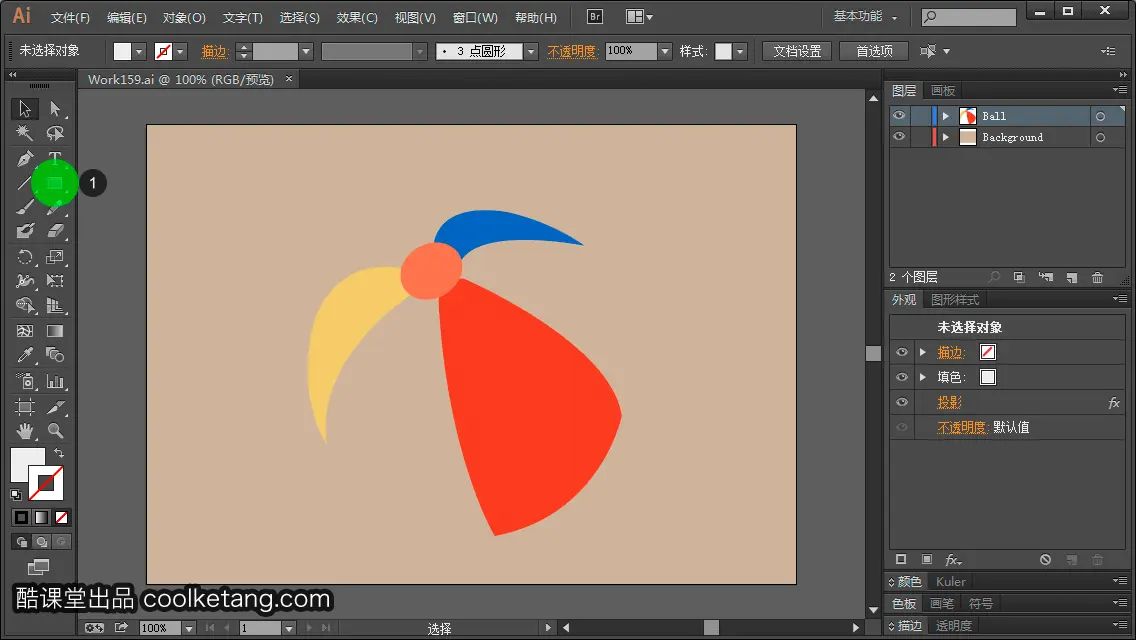
Task: Select the Lasso tool
Action: [55, 133]
